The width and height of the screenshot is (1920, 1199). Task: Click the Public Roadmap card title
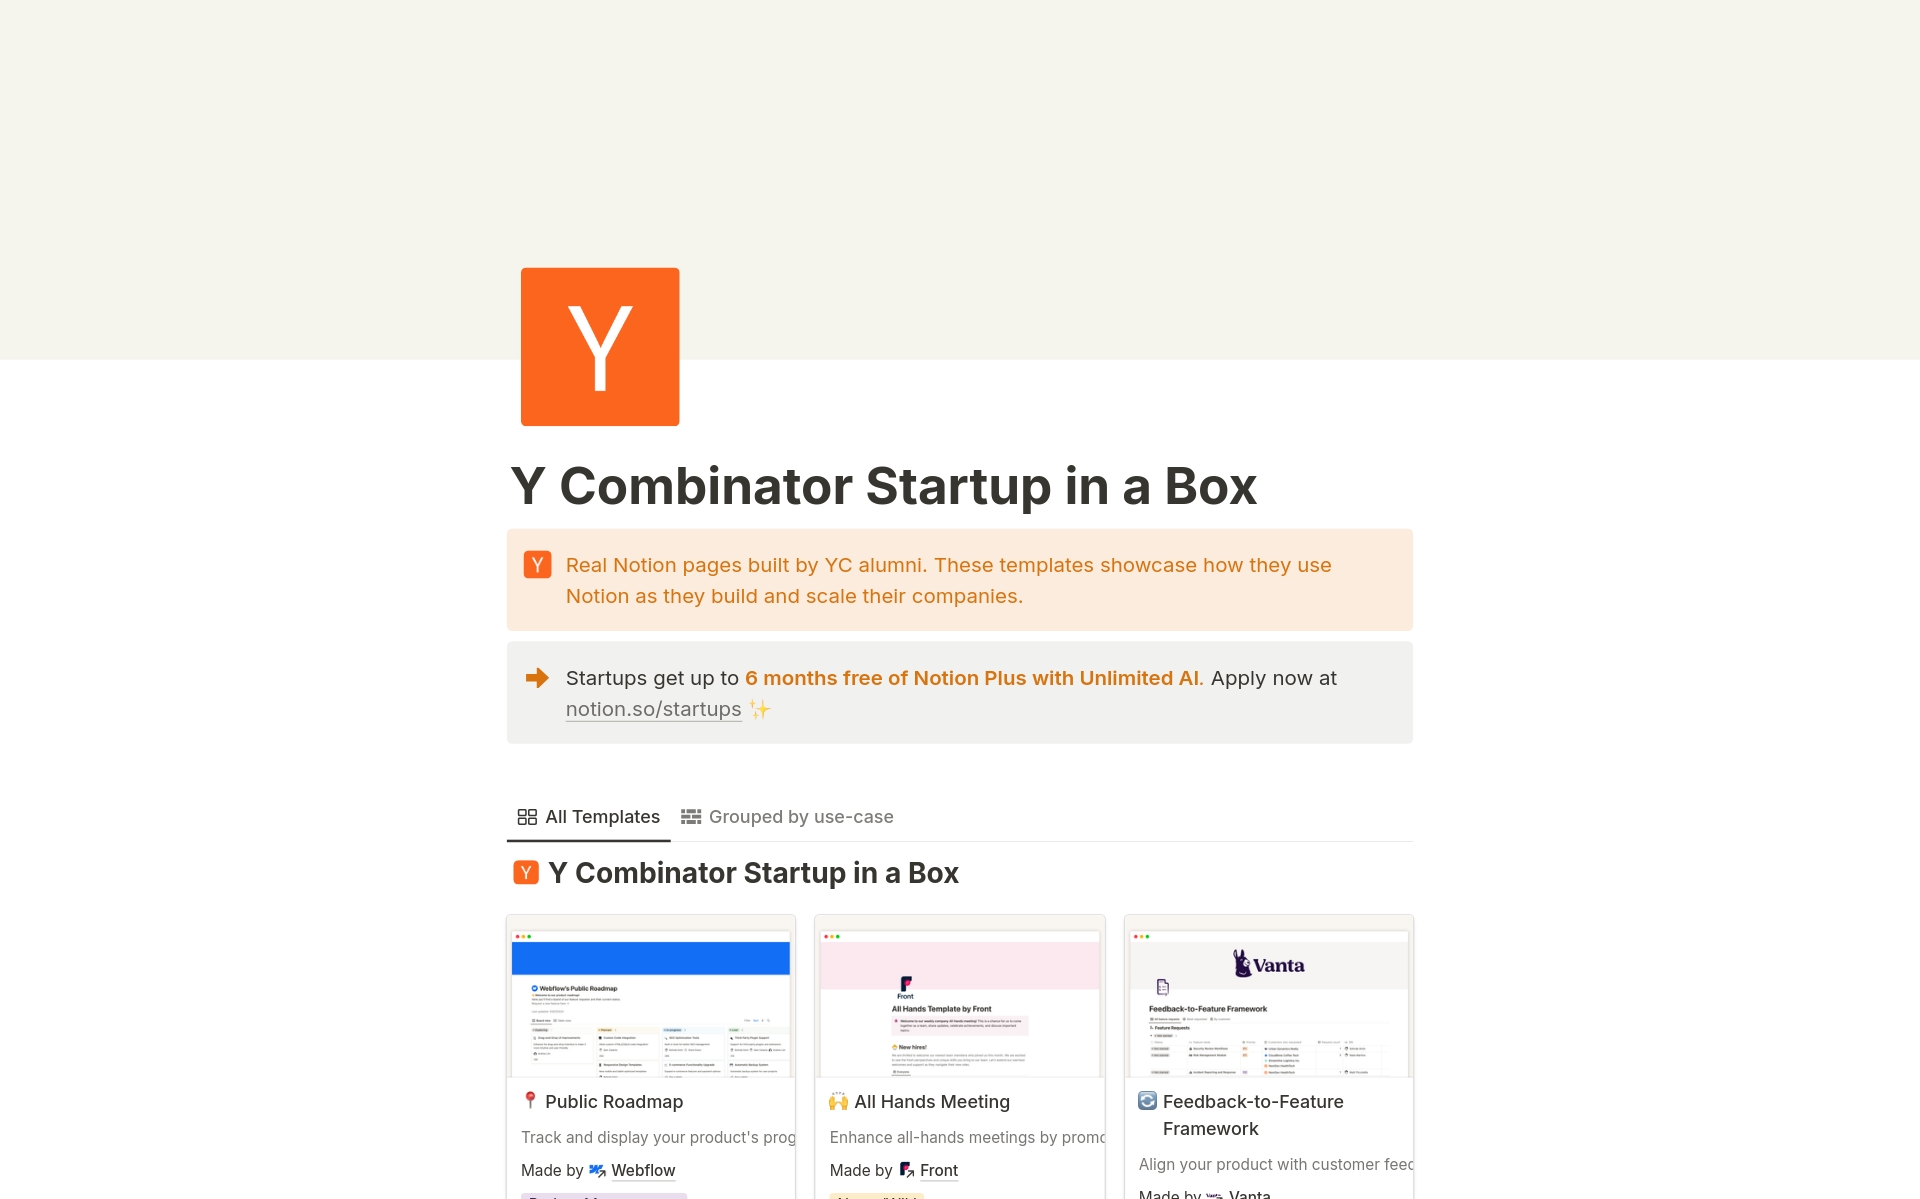click(x=614, y=1102)
